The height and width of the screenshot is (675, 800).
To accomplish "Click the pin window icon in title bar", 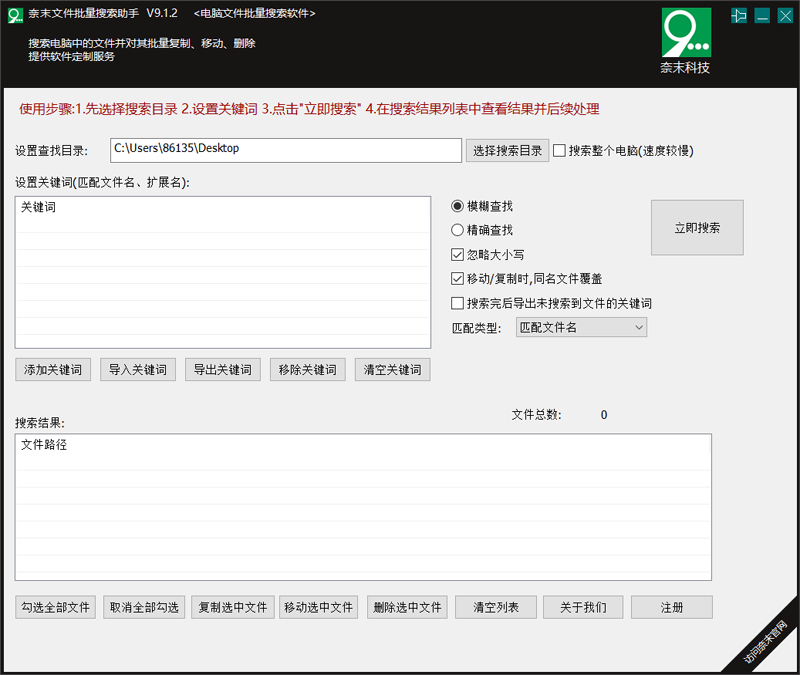I will [x=739, y=15].
